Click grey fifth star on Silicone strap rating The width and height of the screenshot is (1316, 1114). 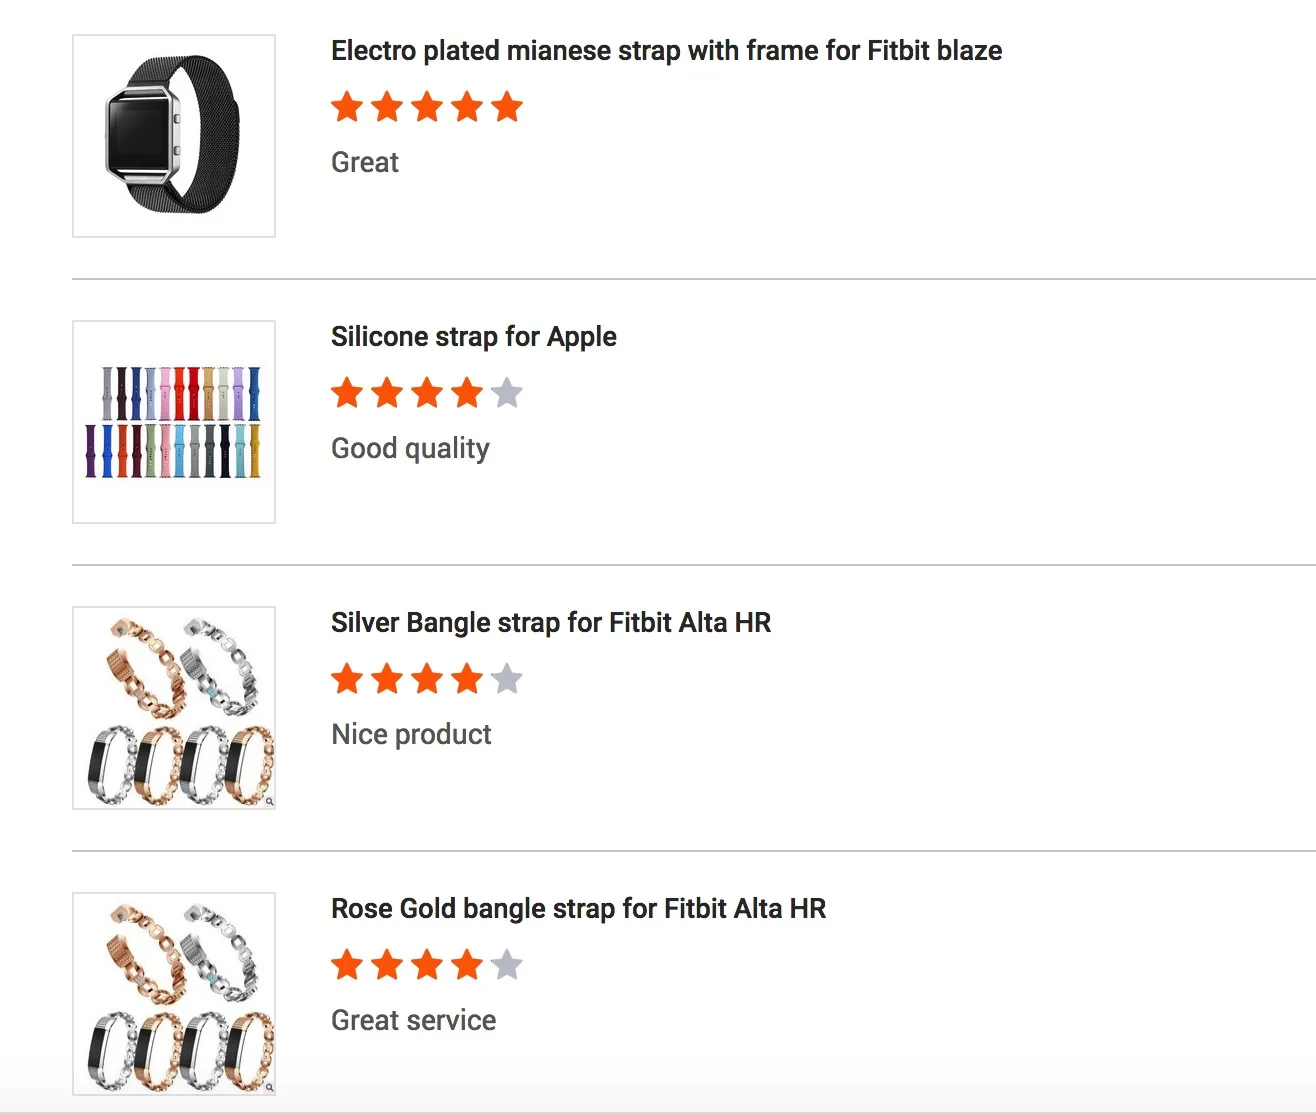(507, 393)
